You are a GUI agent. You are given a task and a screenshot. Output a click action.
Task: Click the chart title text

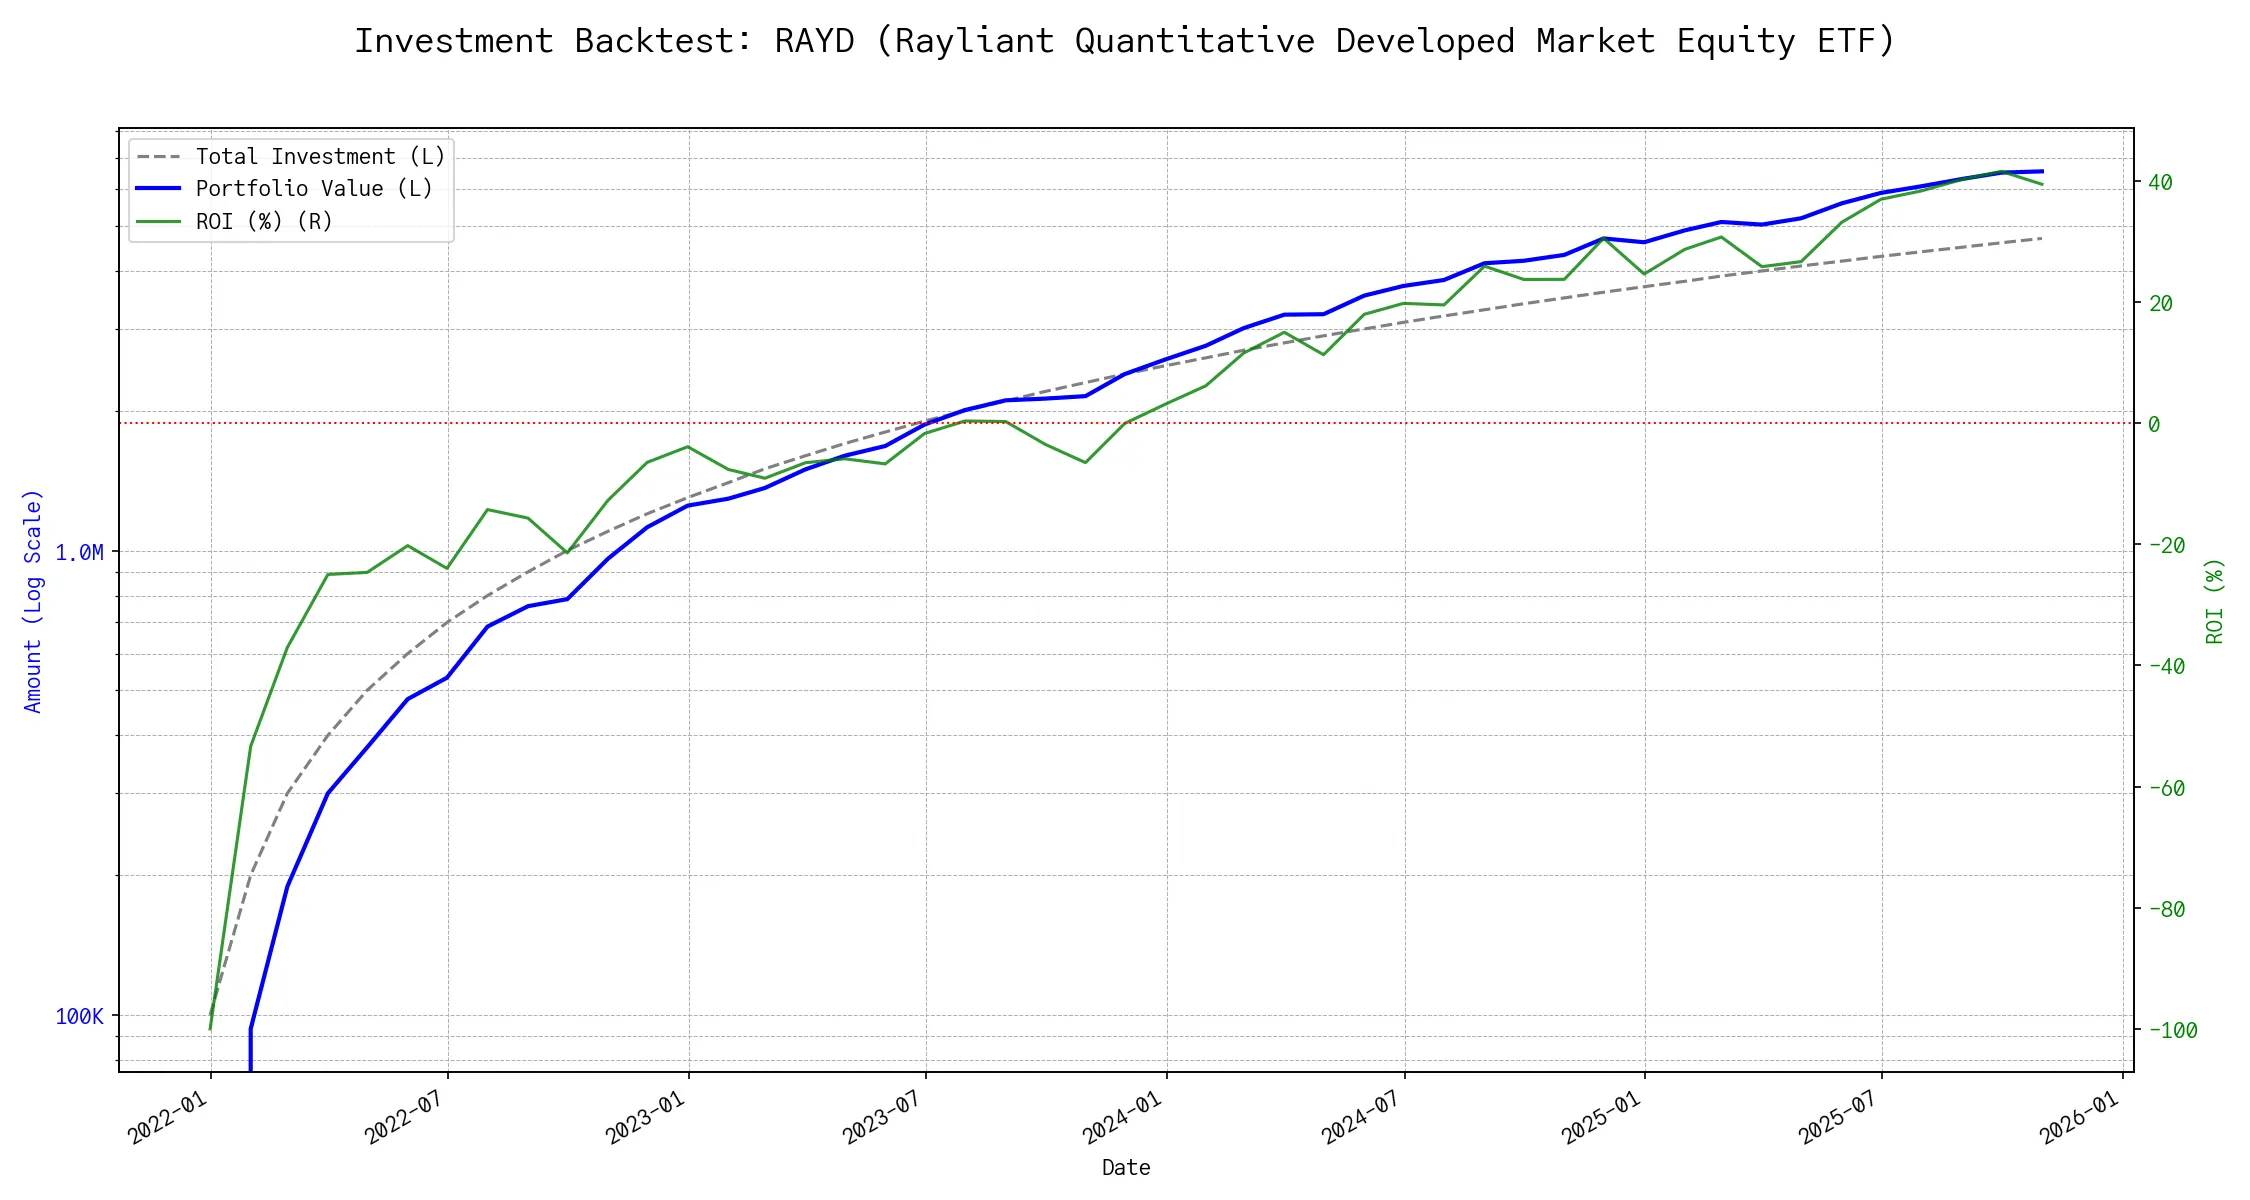click(1124, 42)
